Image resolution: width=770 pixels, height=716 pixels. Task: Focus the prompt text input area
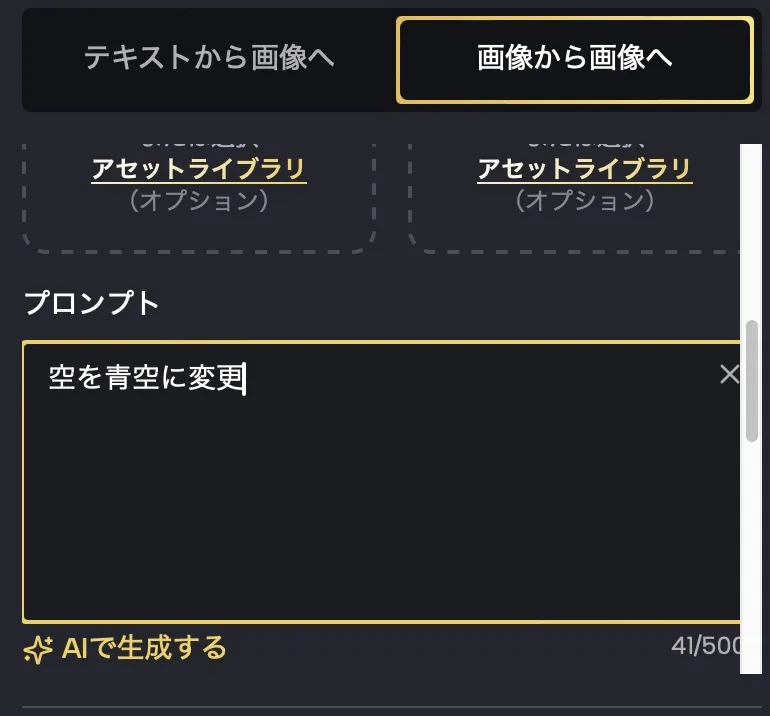coord(380,480)
